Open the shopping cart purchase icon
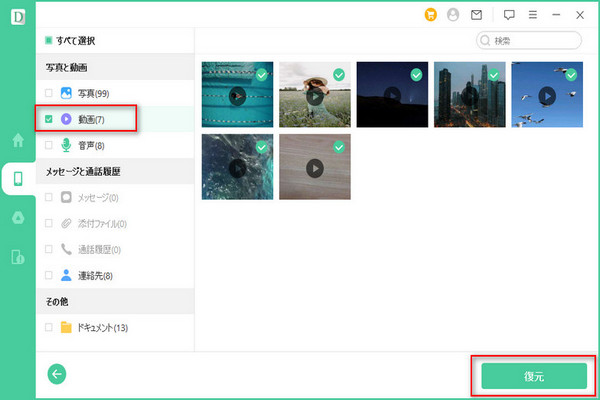600x400 pixels. coord(431,15)
